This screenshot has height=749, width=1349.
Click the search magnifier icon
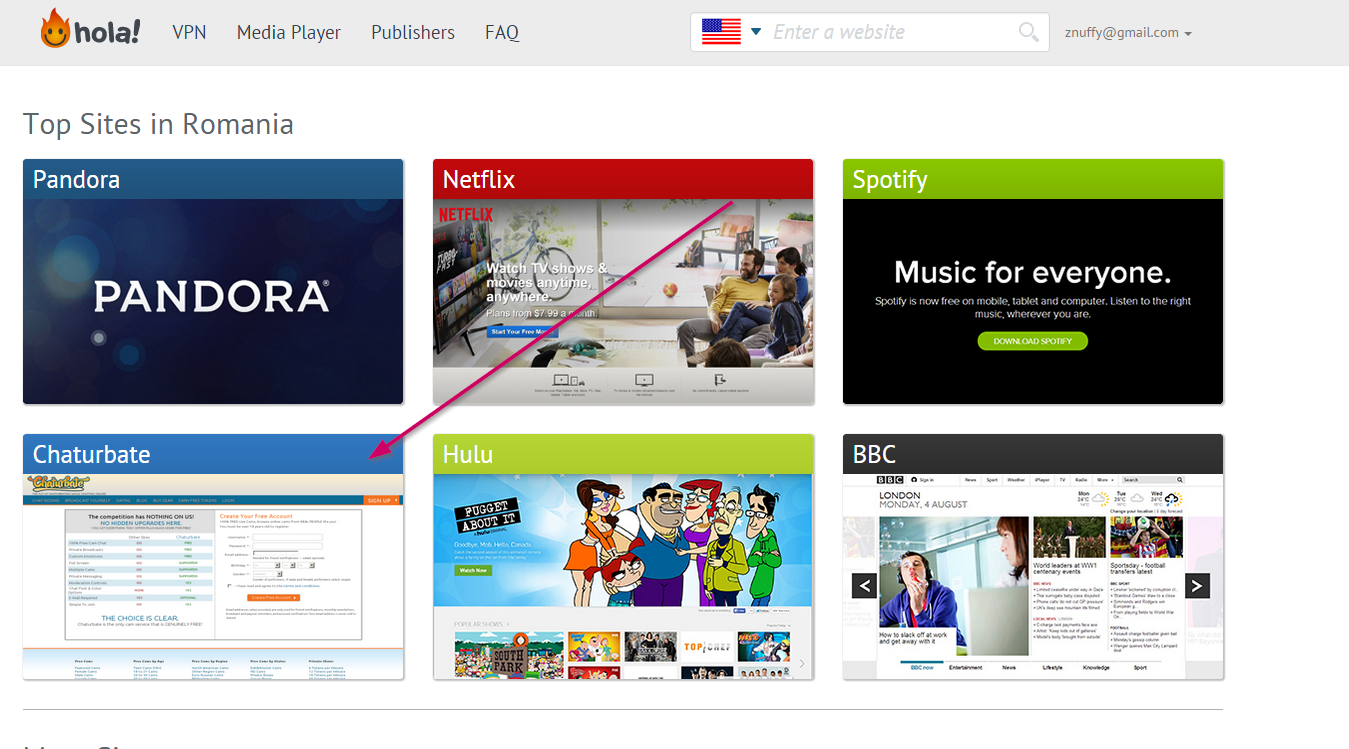[x=1029, y=32]
